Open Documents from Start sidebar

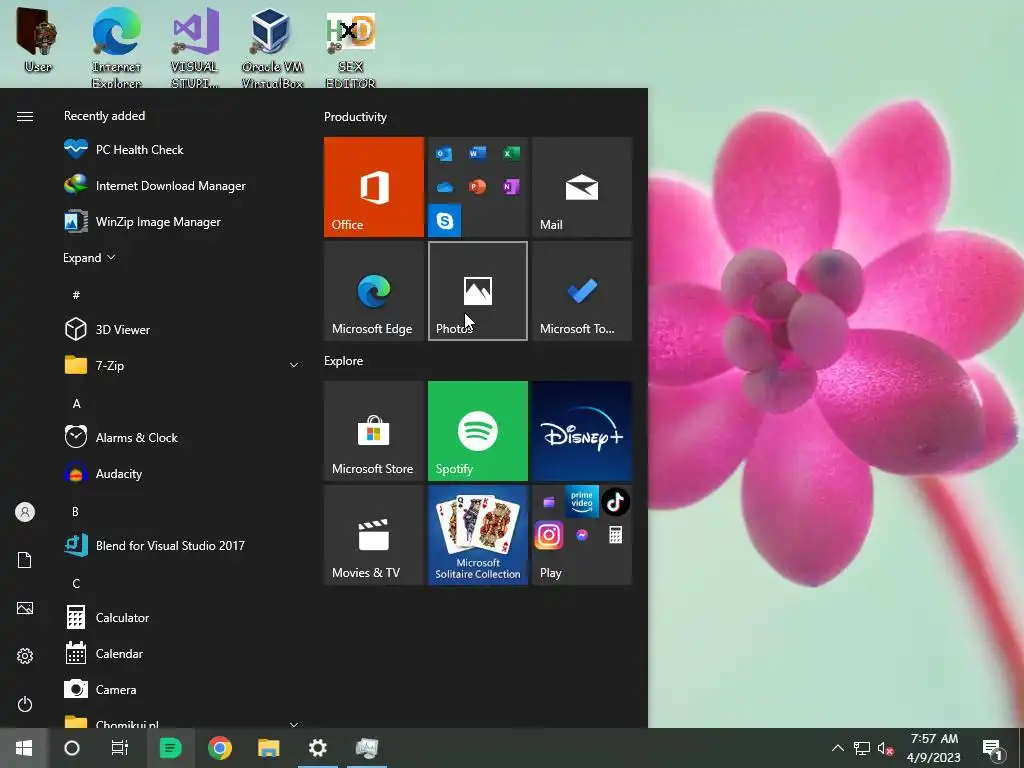tap(25, 560)
